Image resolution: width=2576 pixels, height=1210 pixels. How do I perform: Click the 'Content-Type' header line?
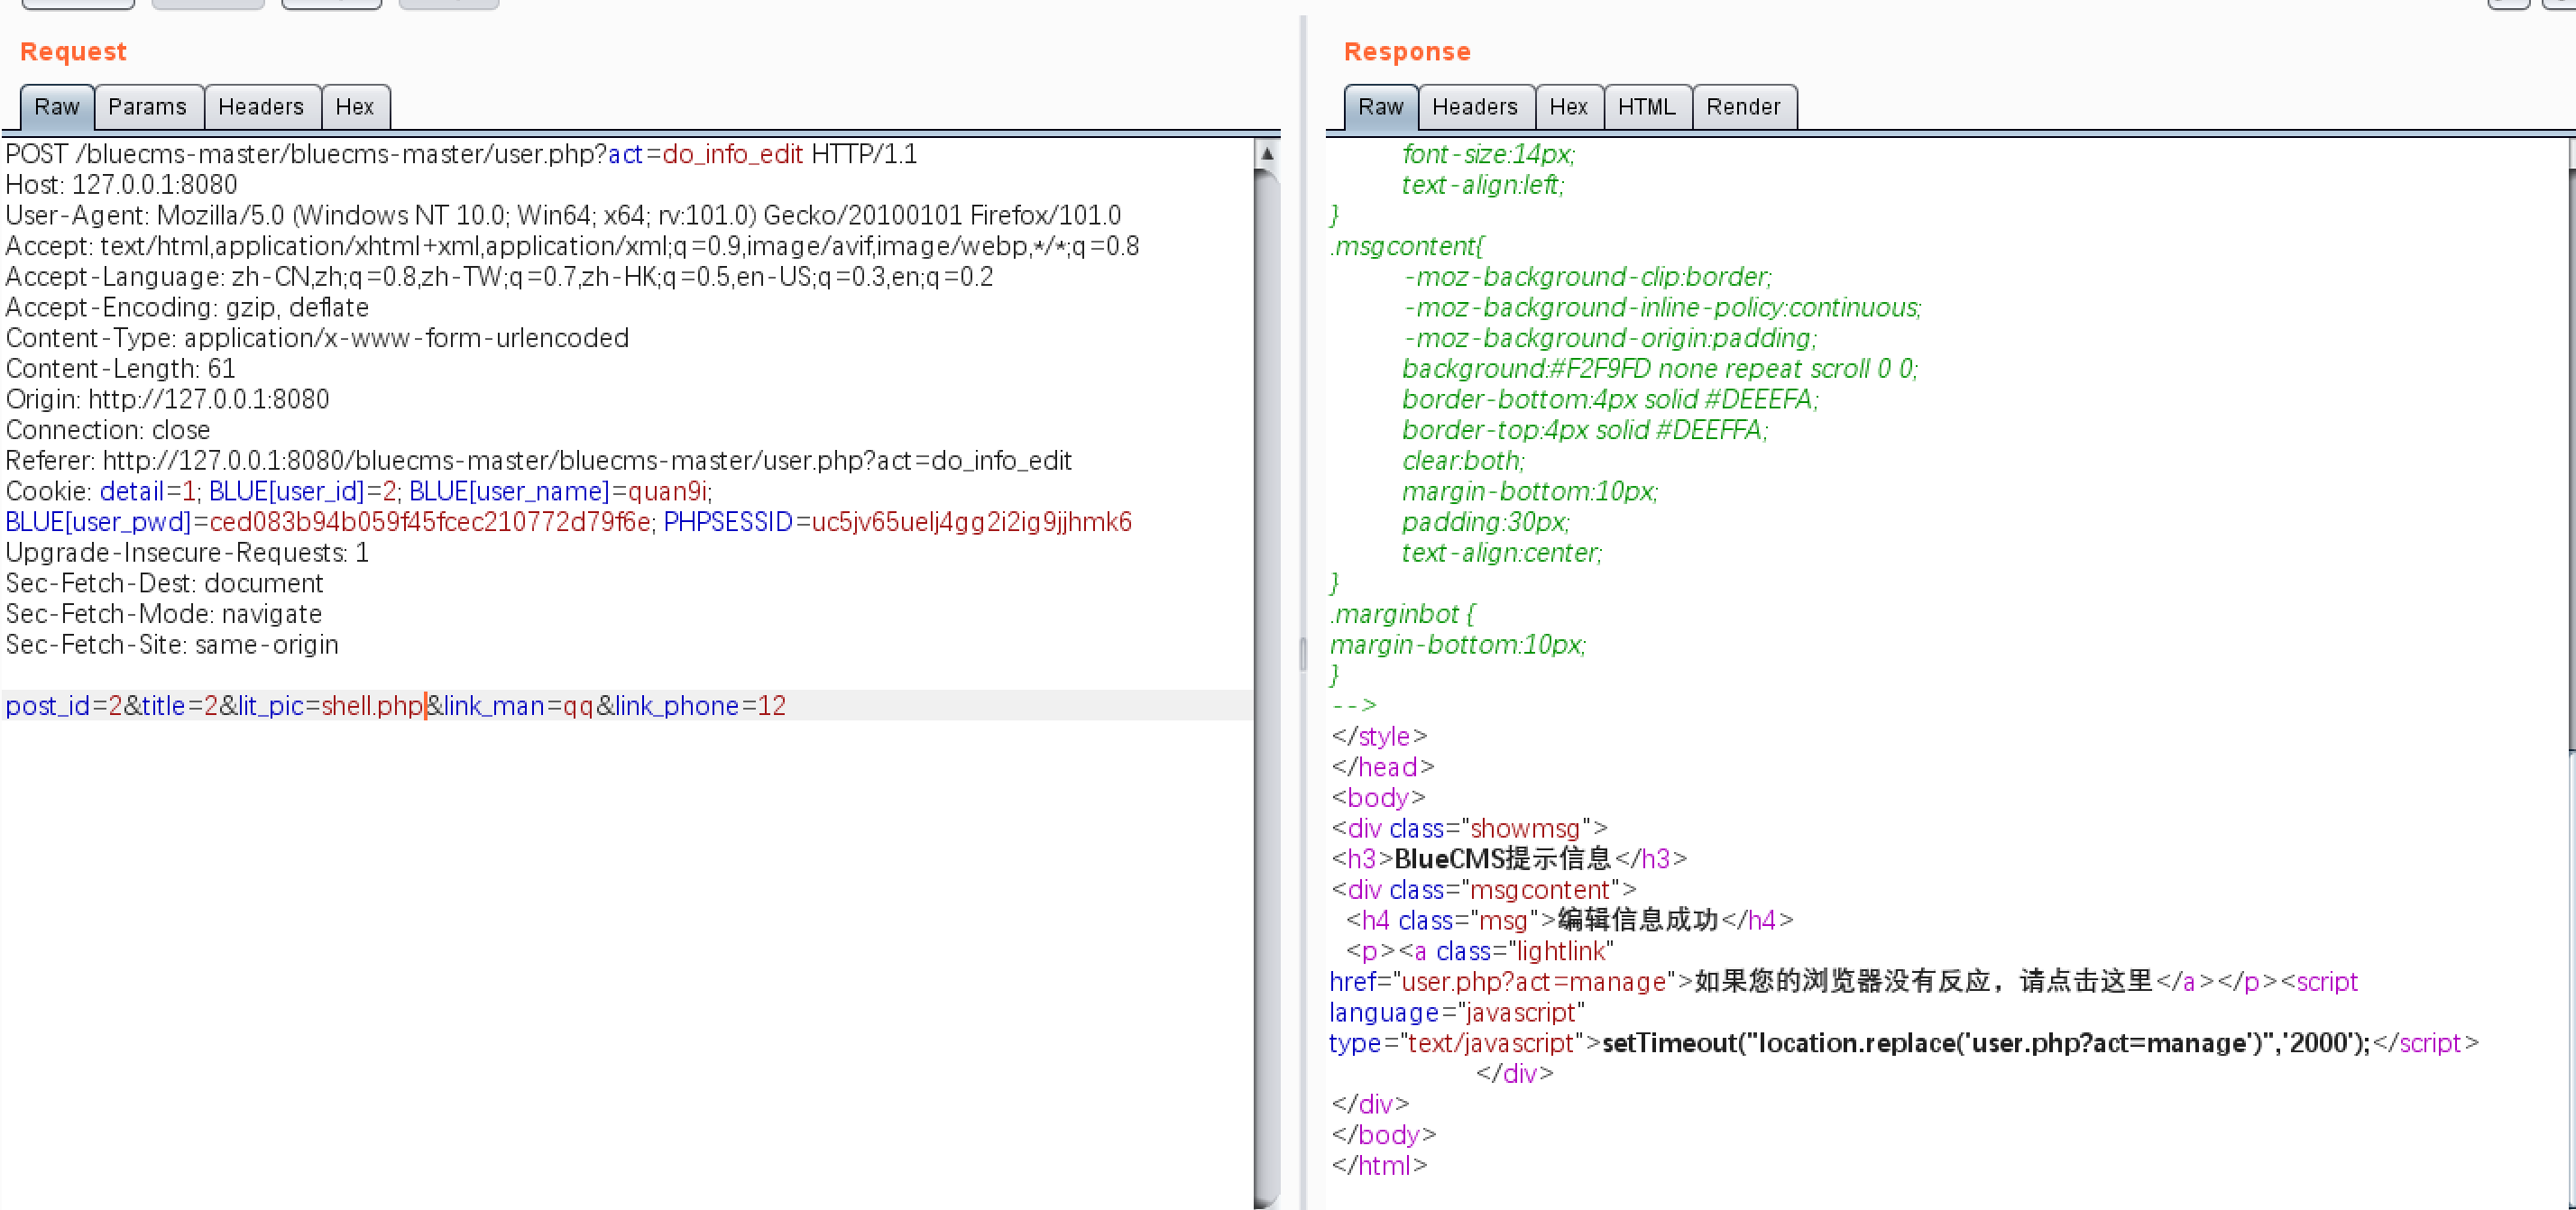[317, 338]
